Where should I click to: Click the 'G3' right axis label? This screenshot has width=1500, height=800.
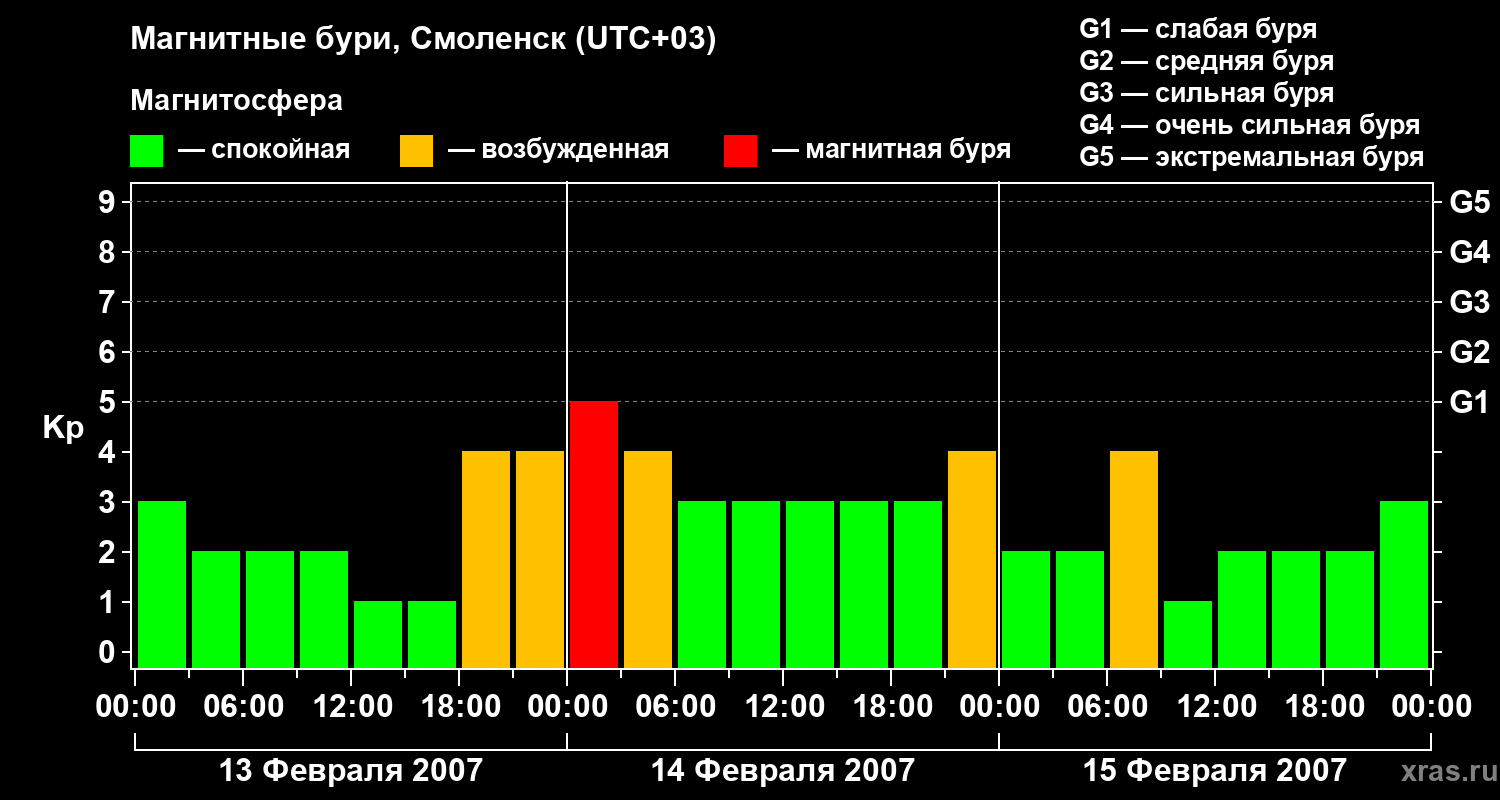point(1469,302)
